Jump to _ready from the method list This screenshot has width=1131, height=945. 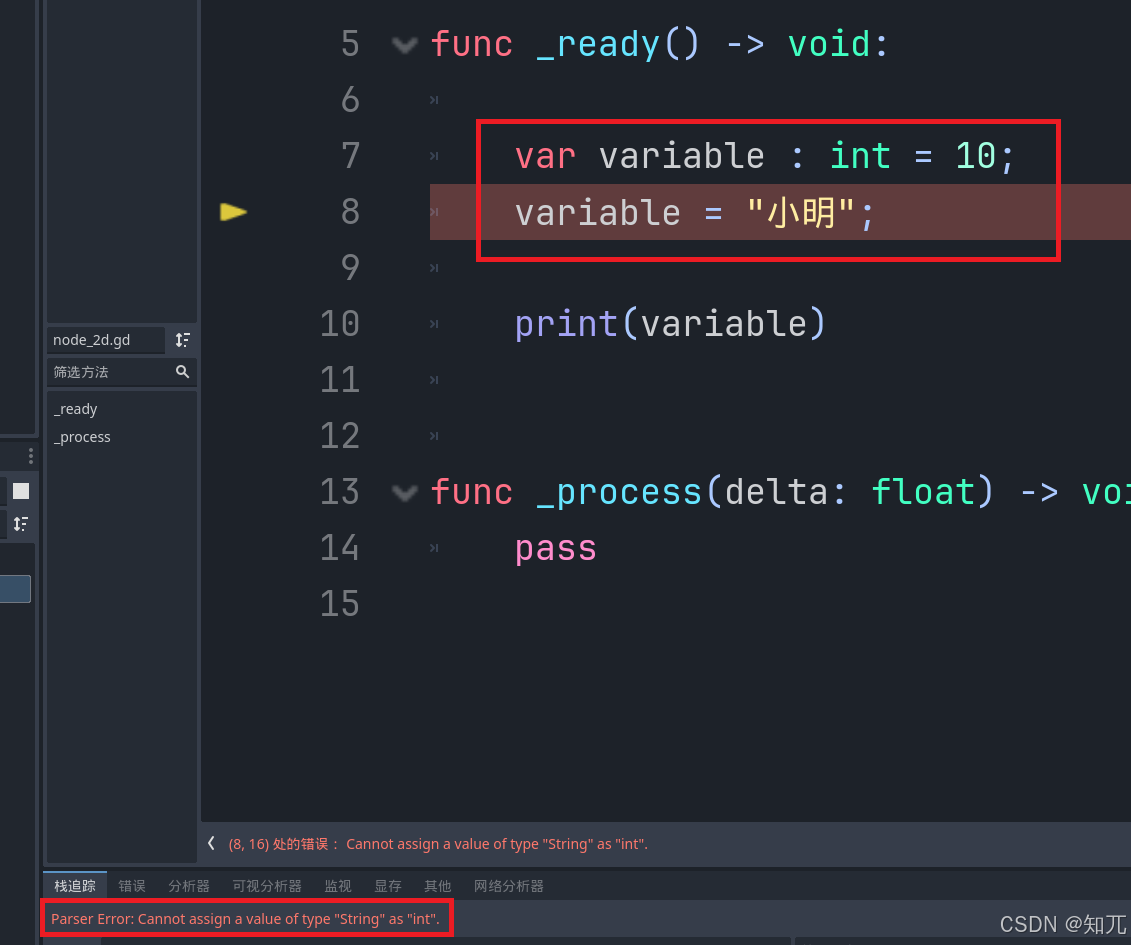click(x=75, y=408)
